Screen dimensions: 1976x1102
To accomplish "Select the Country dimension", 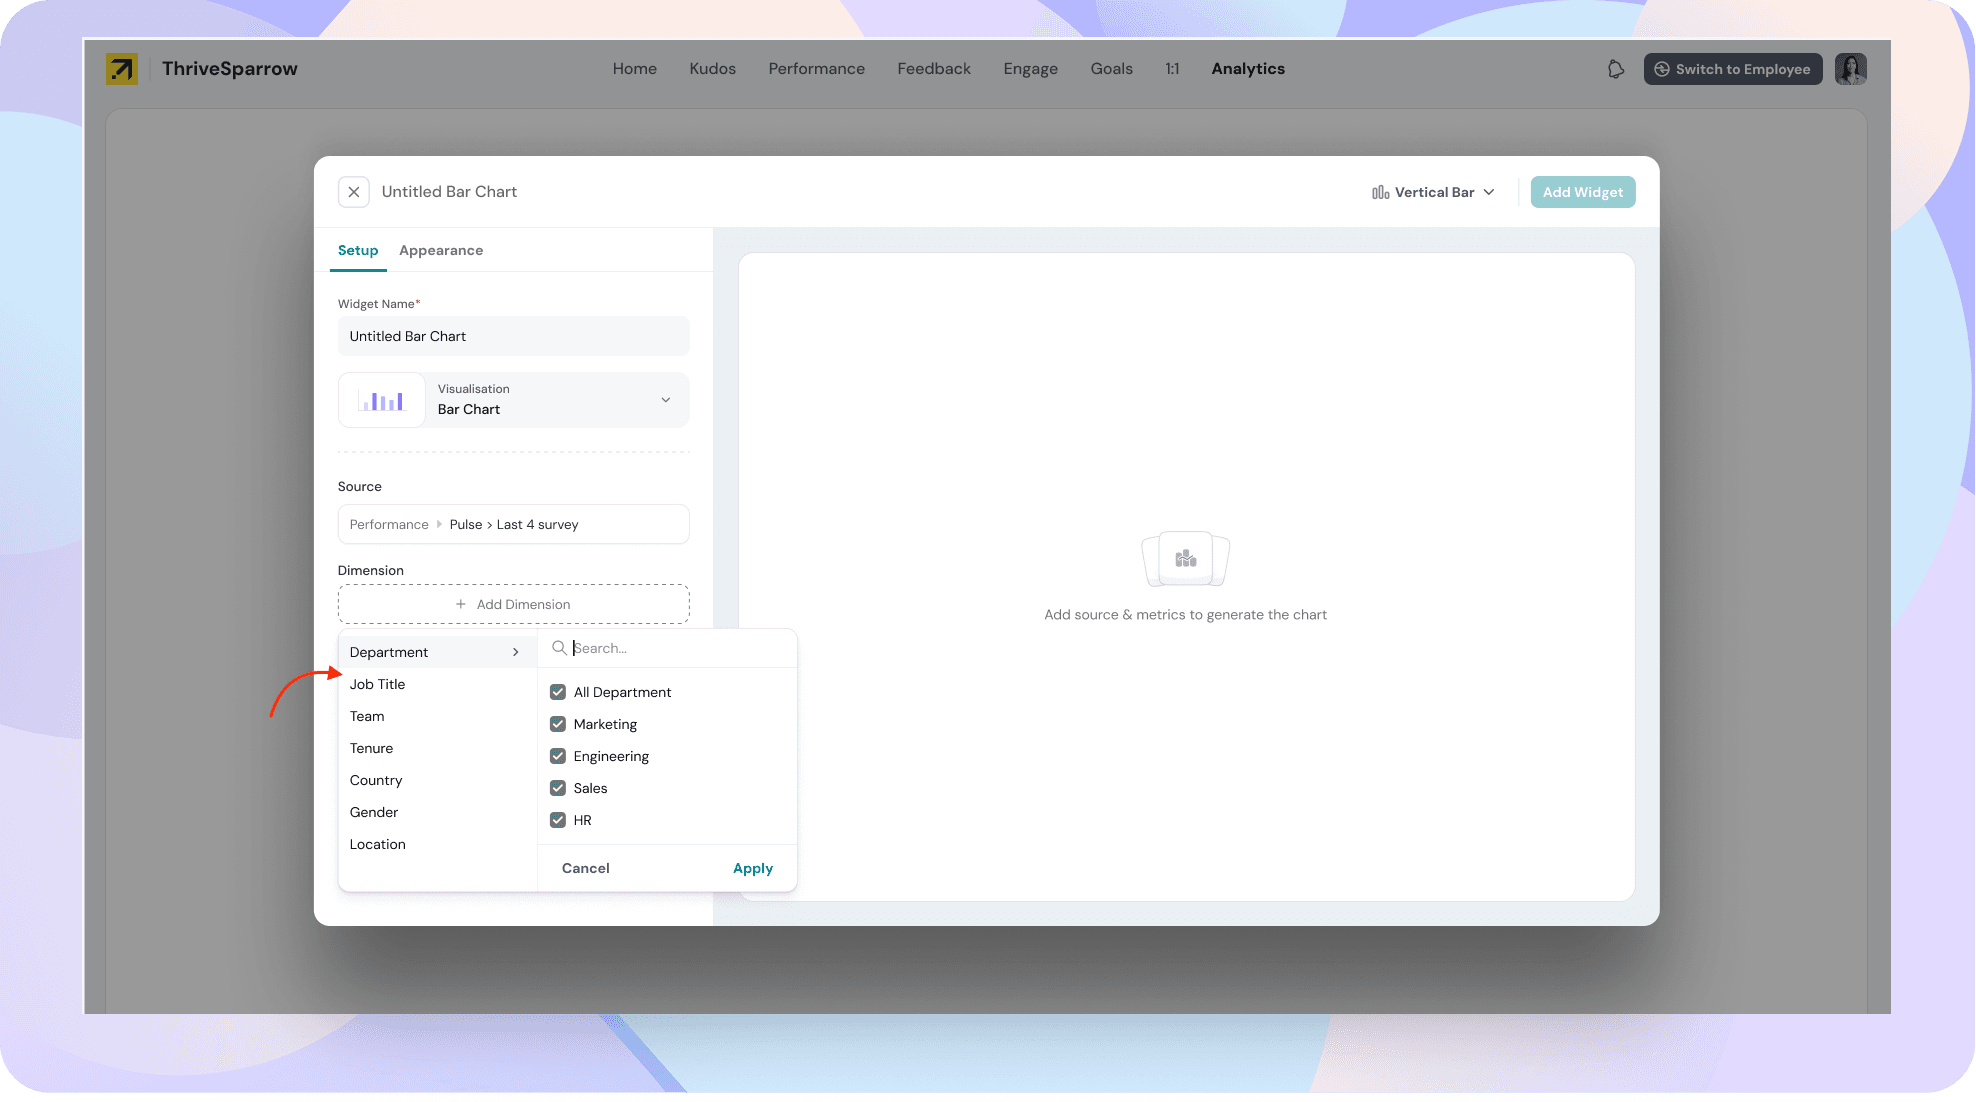I will pyautogui.click(x=376, y=780).
